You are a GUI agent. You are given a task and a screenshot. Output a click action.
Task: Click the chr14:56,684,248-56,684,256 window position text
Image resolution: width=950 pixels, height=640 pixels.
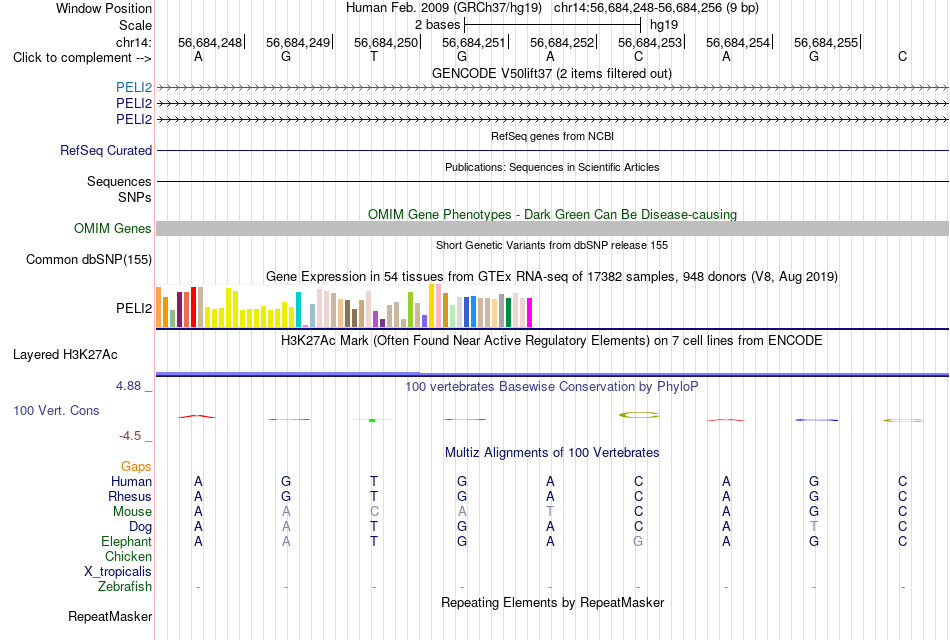(x=656, y=8)
